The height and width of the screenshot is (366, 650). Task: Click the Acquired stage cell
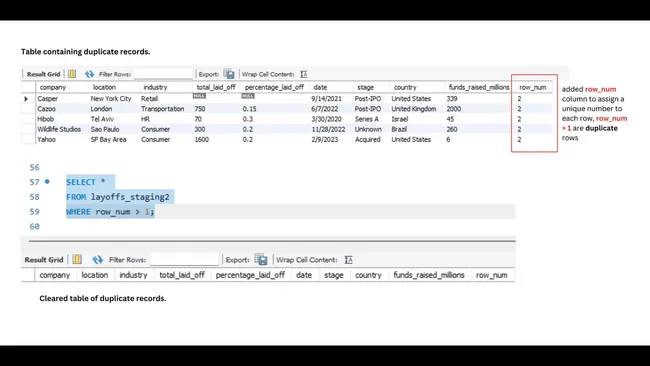(367, 140)
